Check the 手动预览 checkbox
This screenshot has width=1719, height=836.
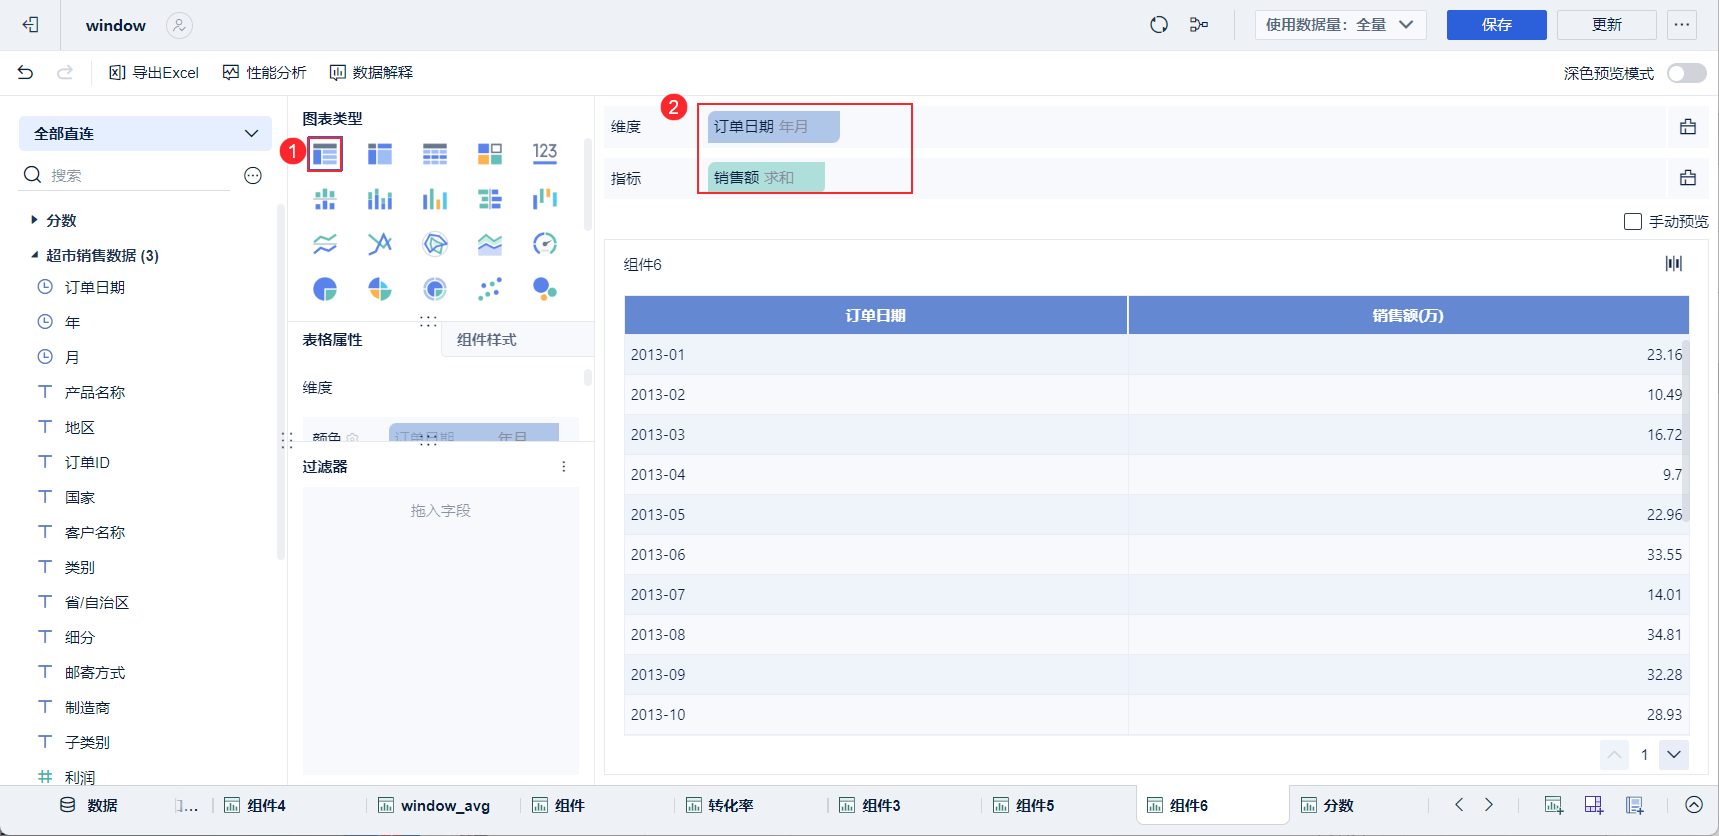[1633, 221]
